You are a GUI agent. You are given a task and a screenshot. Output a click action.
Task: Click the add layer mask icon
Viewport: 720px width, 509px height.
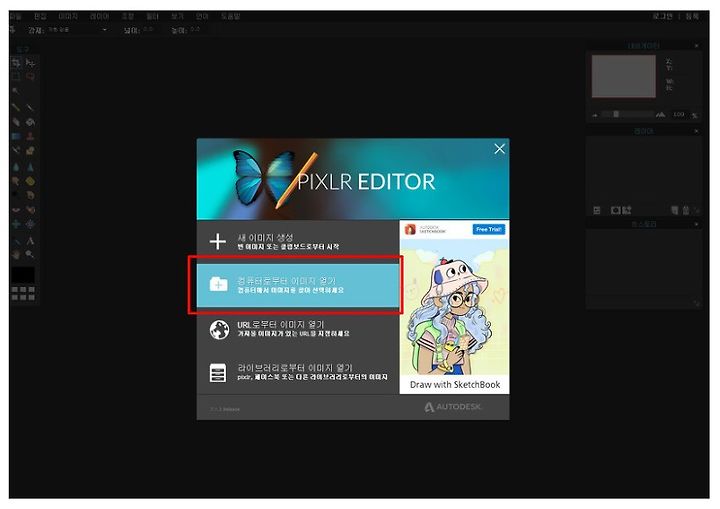[x=615, y=210]
